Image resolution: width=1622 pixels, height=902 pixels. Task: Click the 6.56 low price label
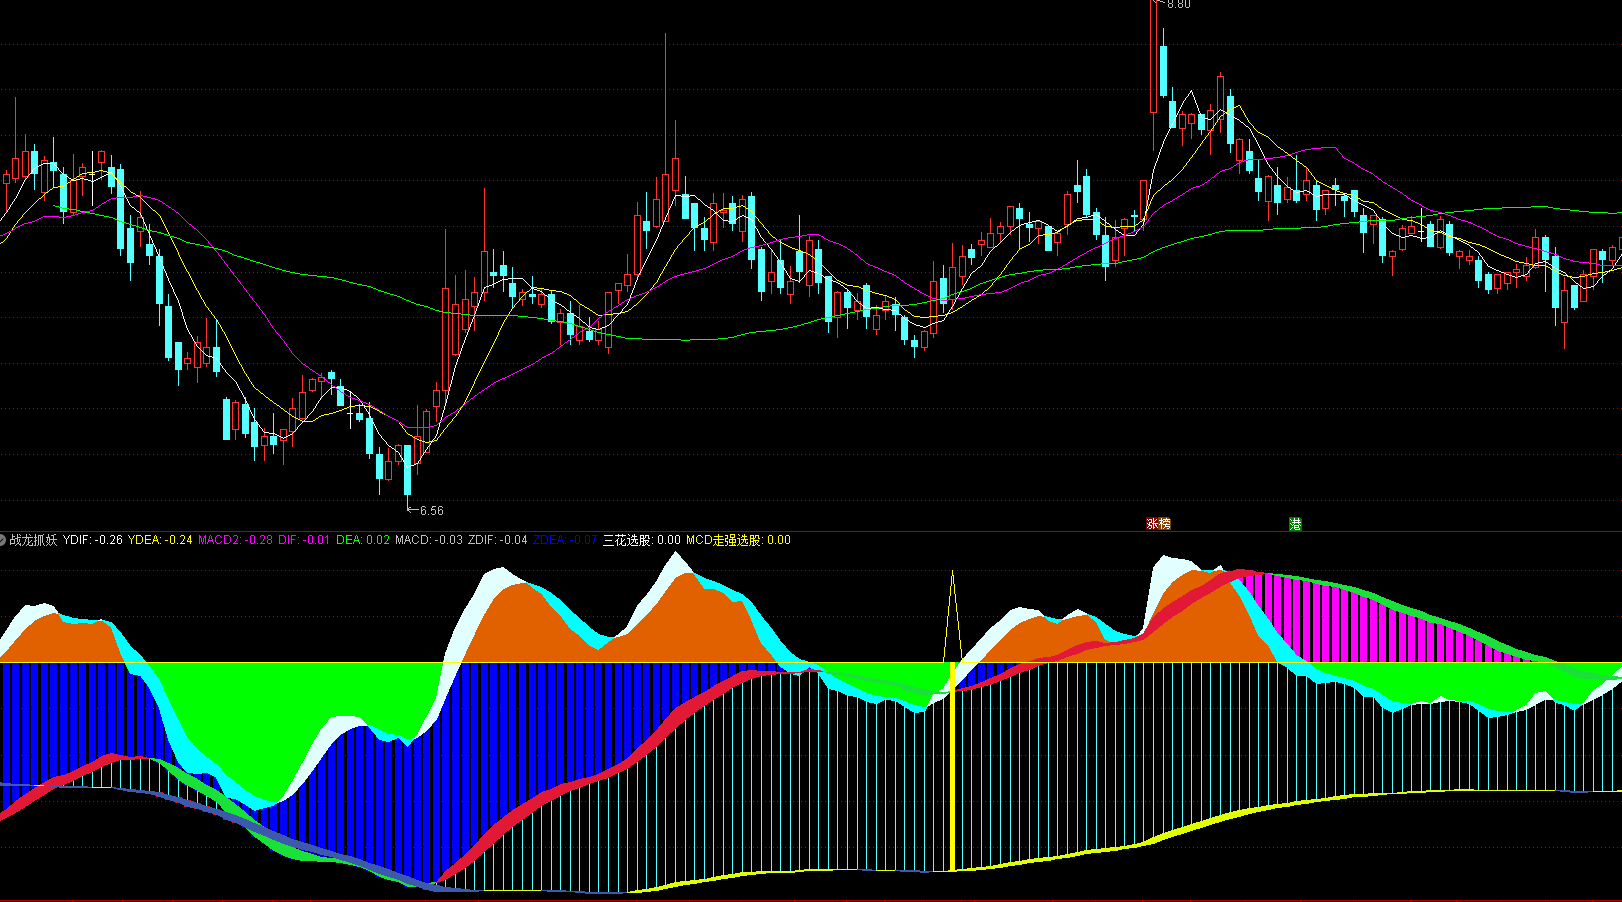point(431,511)
